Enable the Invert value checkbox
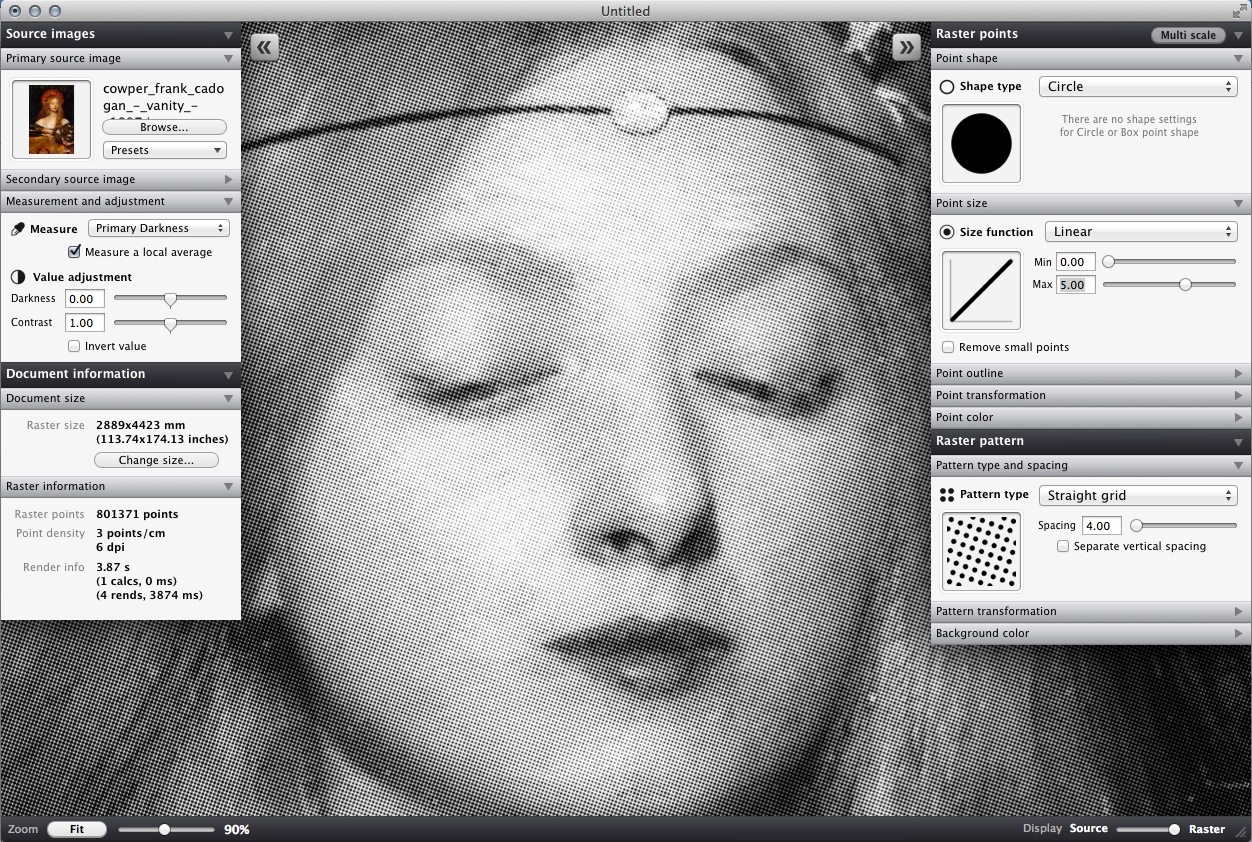The image size is (1252, 842). (x=74, y=346)
